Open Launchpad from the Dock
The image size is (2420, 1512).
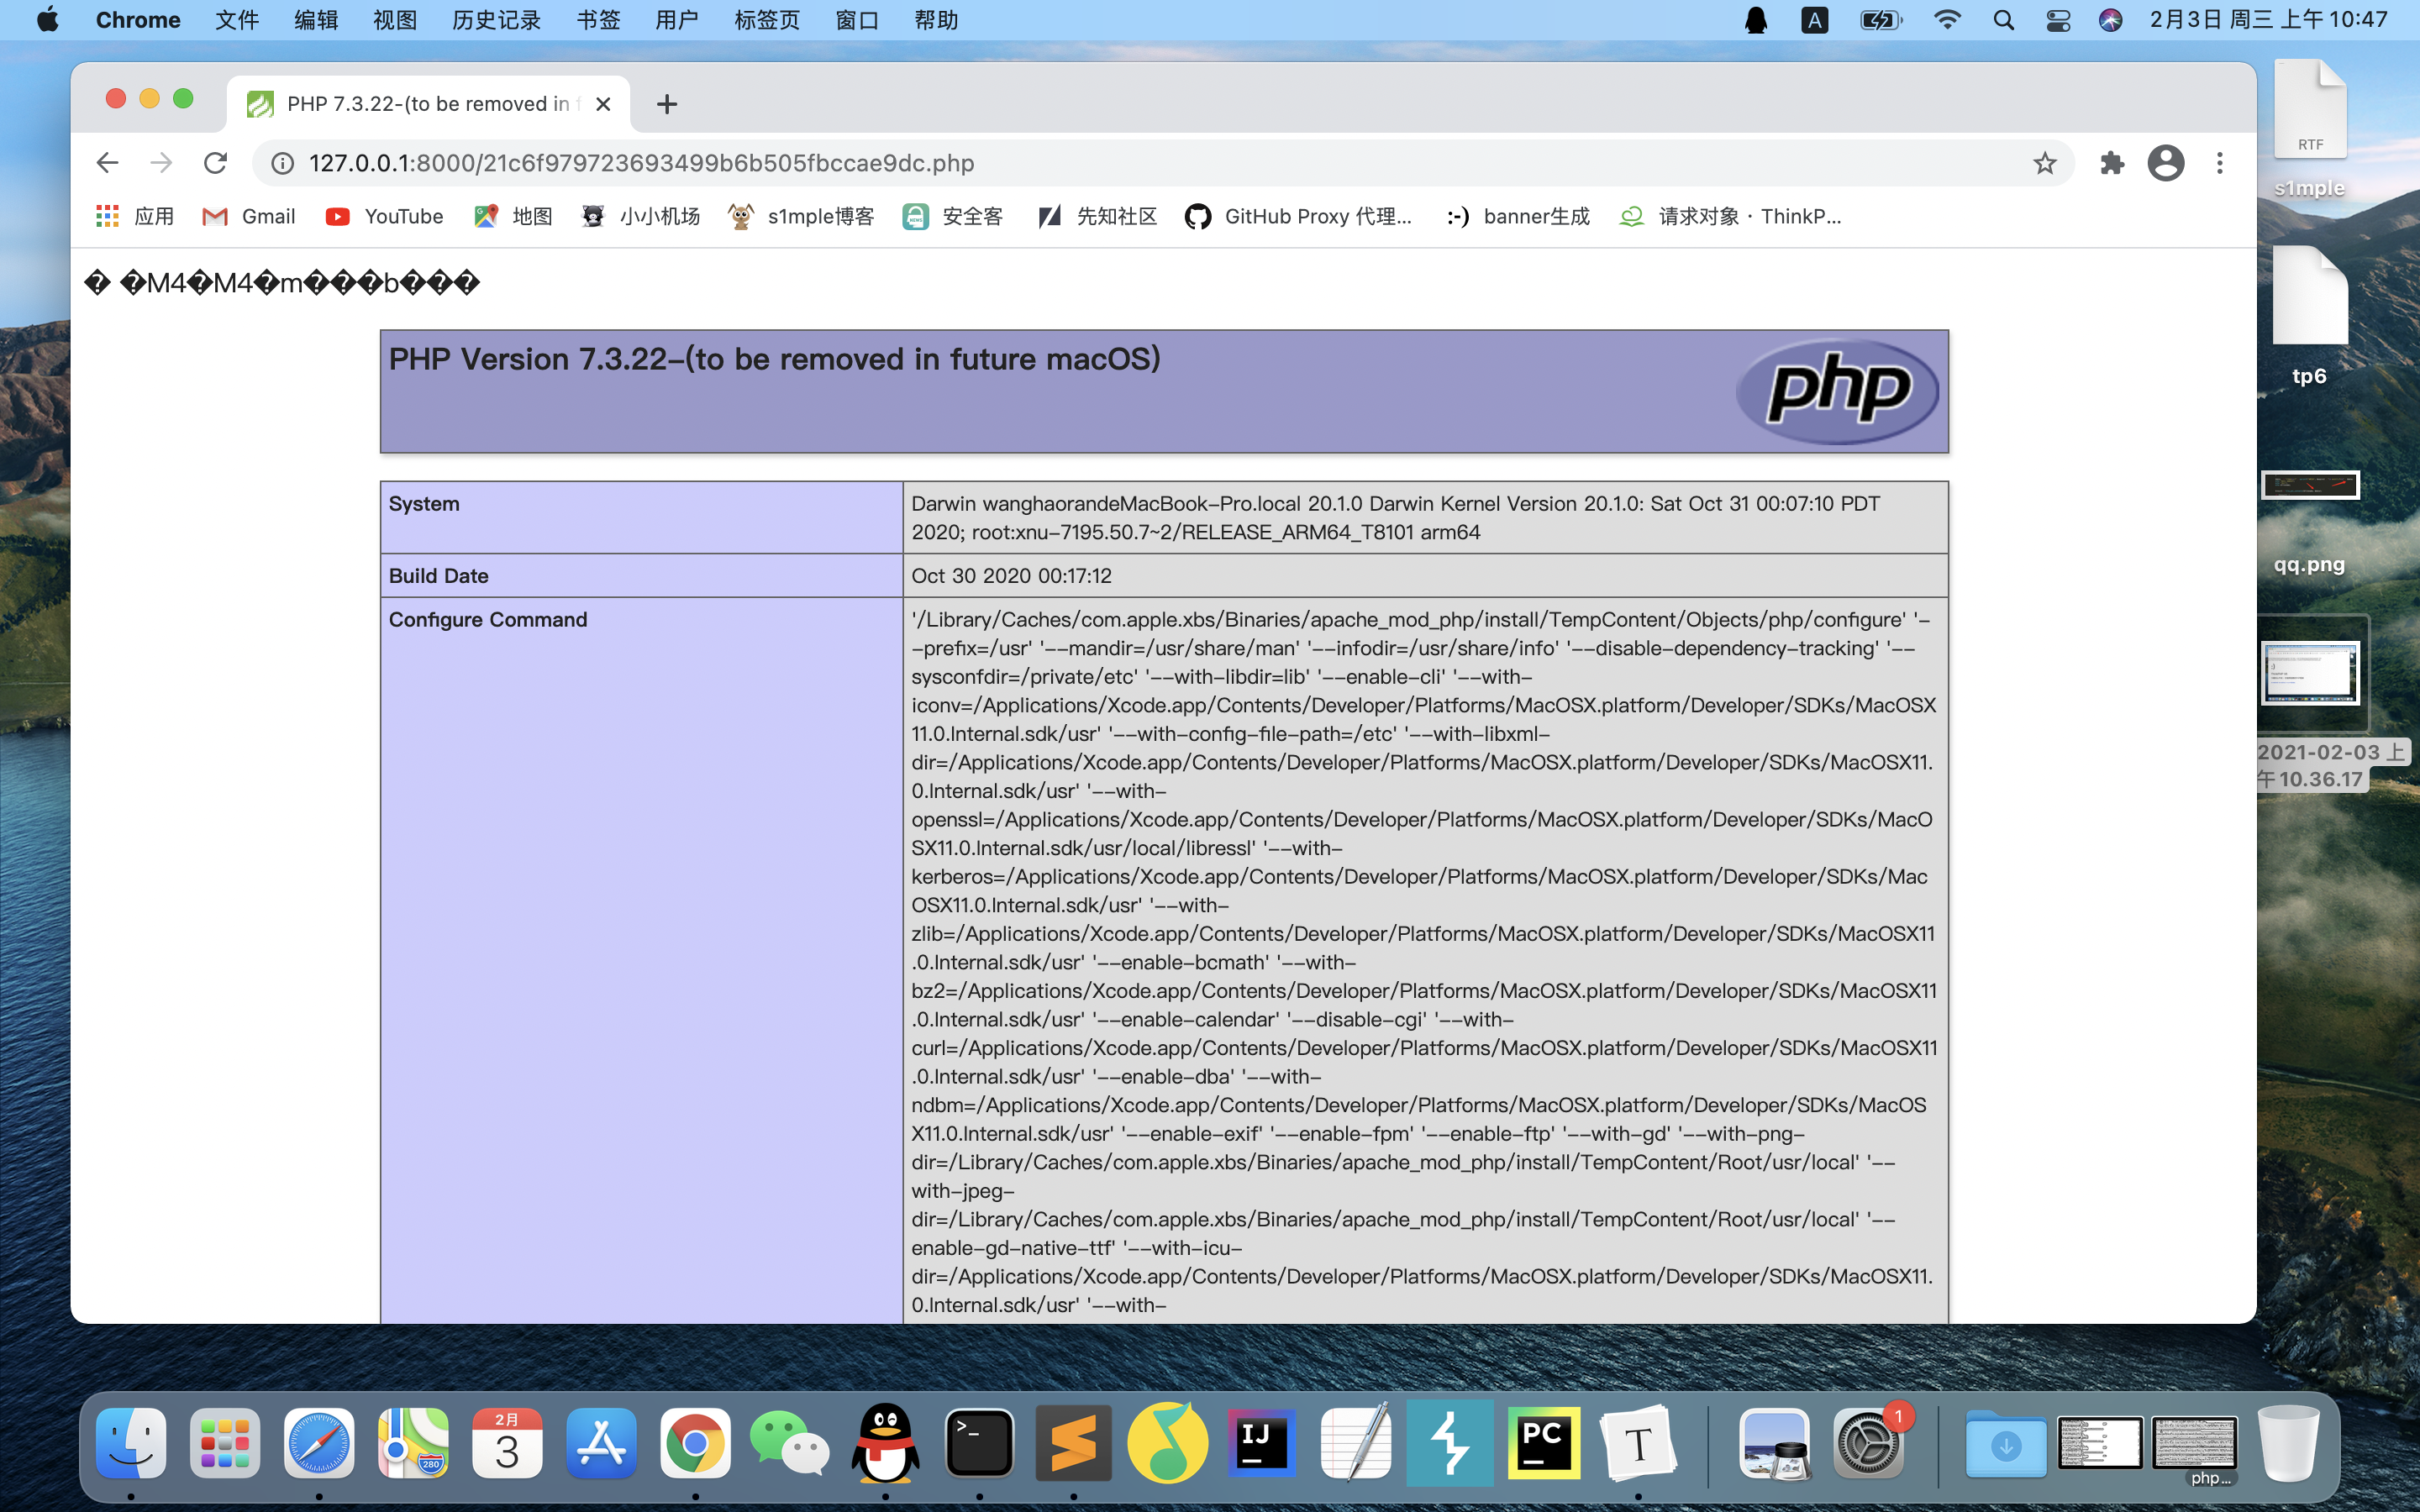point(225,1443)
